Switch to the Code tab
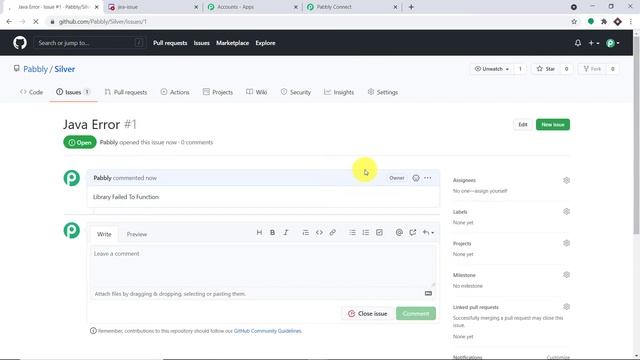The image size is (640, 360). click(31, 92)
